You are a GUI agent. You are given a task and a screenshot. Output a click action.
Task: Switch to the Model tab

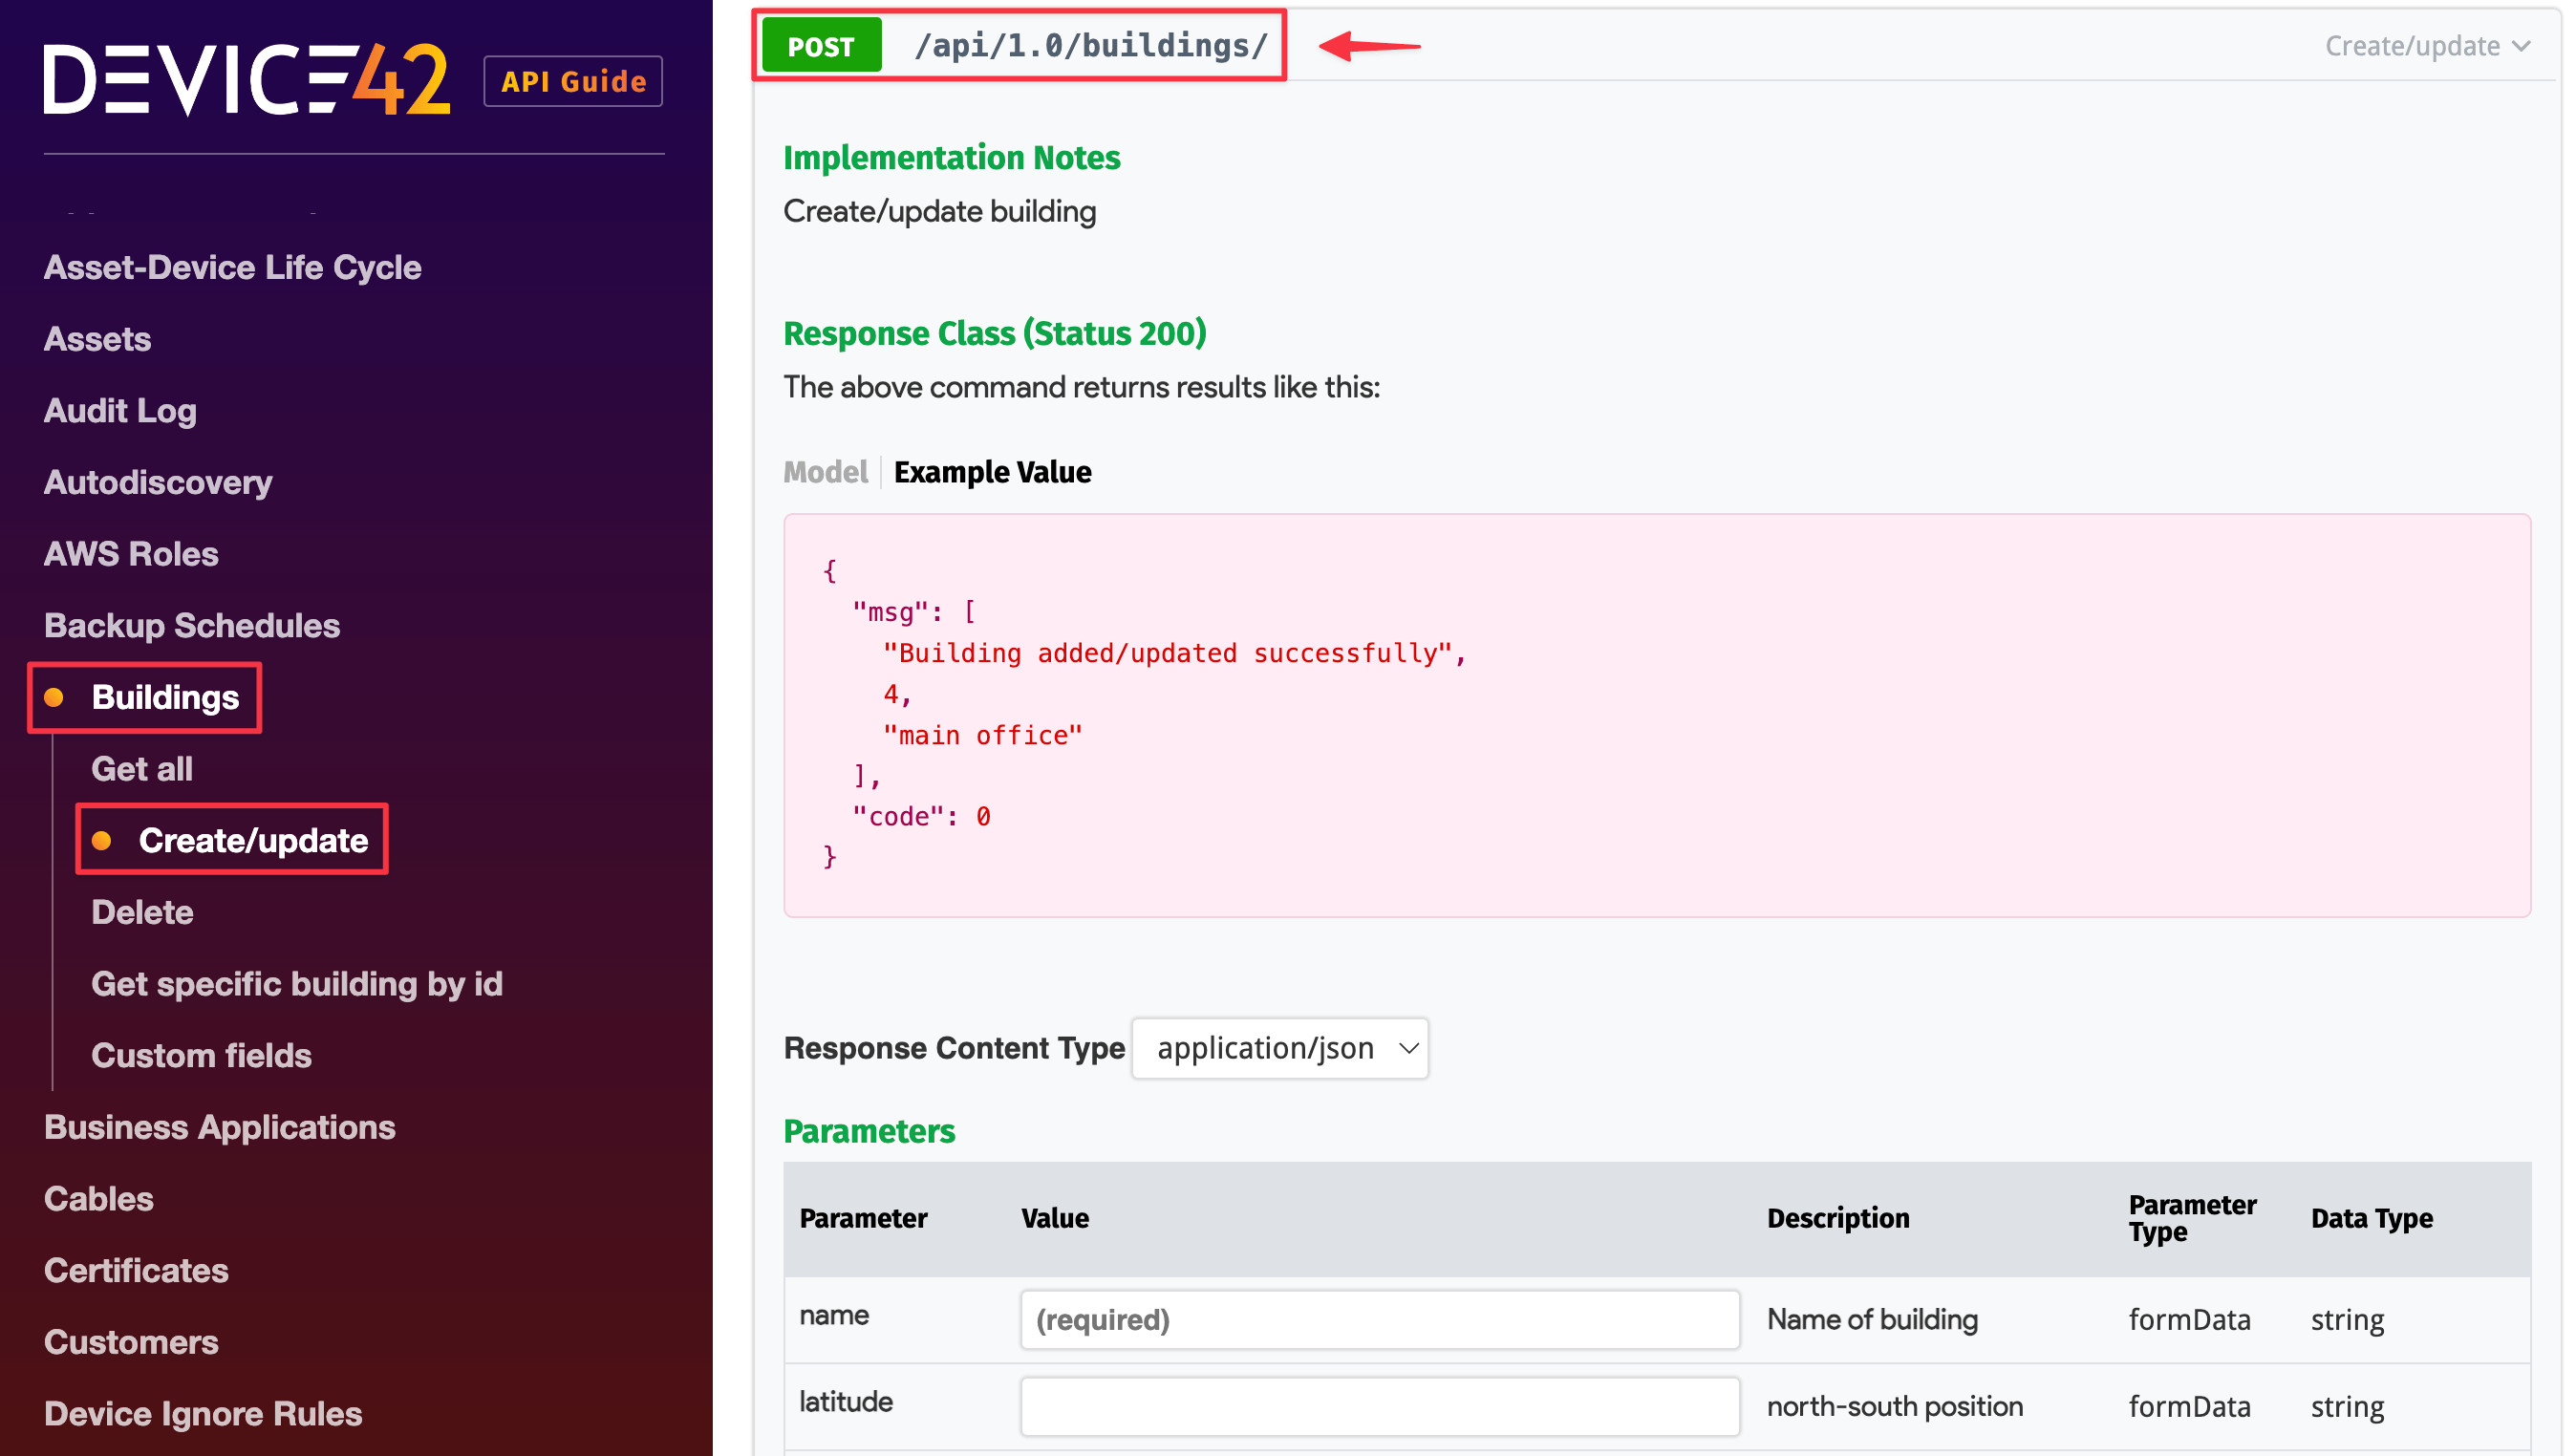click(x=825, y=472)
